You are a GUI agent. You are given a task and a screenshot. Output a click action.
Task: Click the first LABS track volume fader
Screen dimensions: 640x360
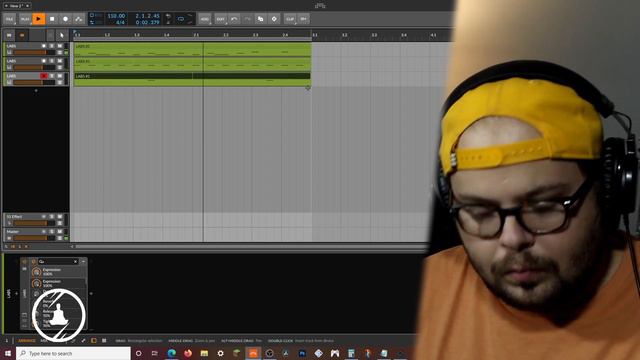coord(34,53)
